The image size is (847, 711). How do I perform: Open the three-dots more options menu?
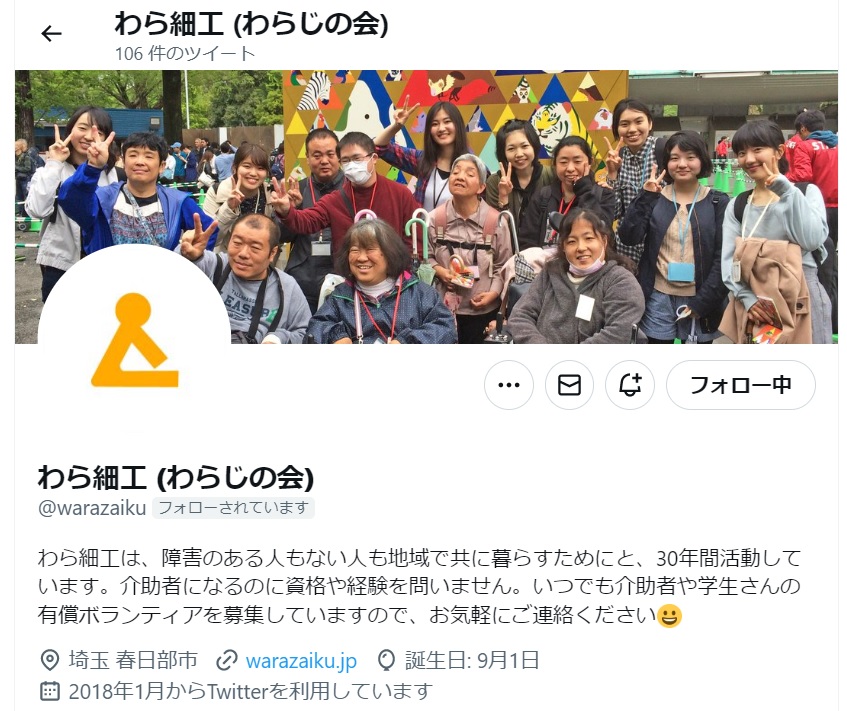509,385
